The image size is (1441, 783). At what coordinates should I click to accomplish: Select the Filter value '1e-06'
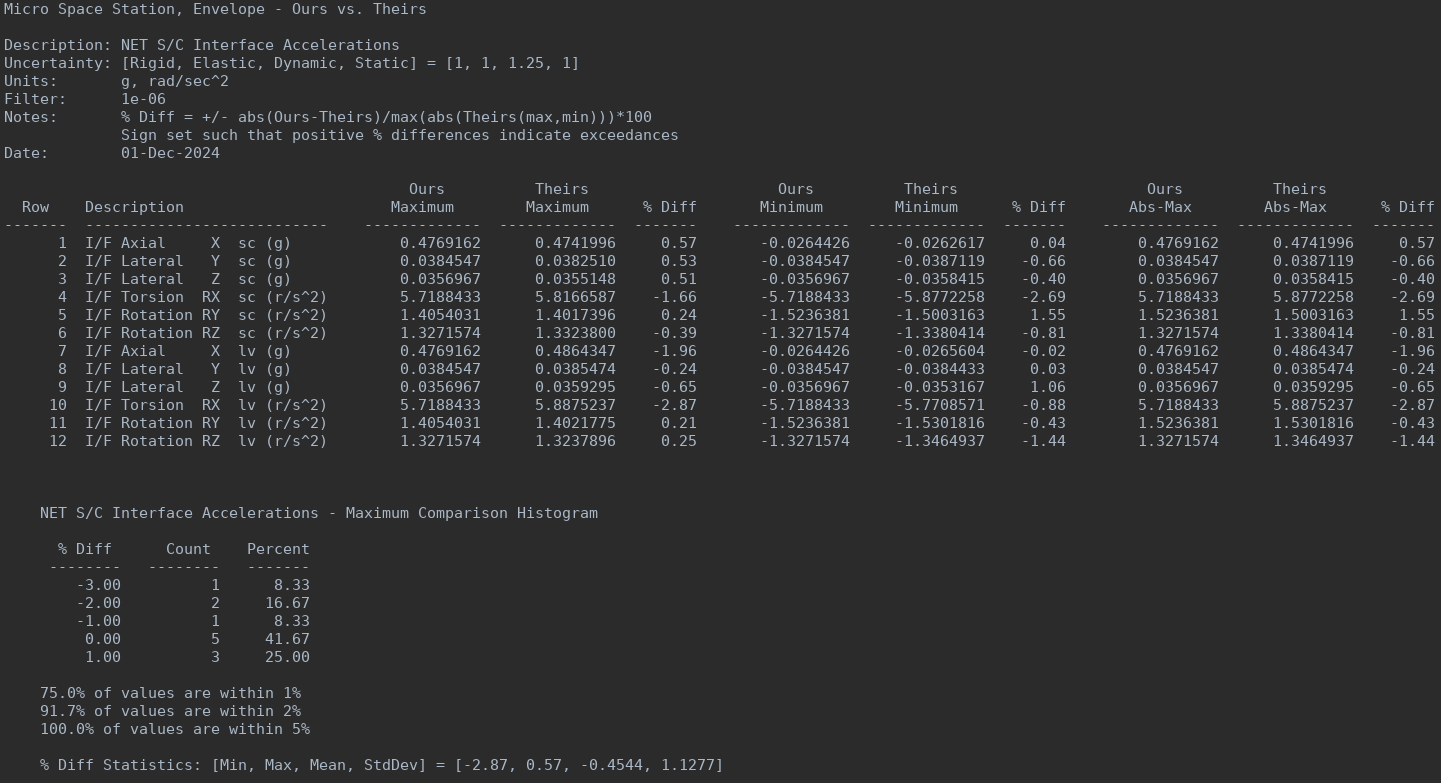(x=143, y=99)
